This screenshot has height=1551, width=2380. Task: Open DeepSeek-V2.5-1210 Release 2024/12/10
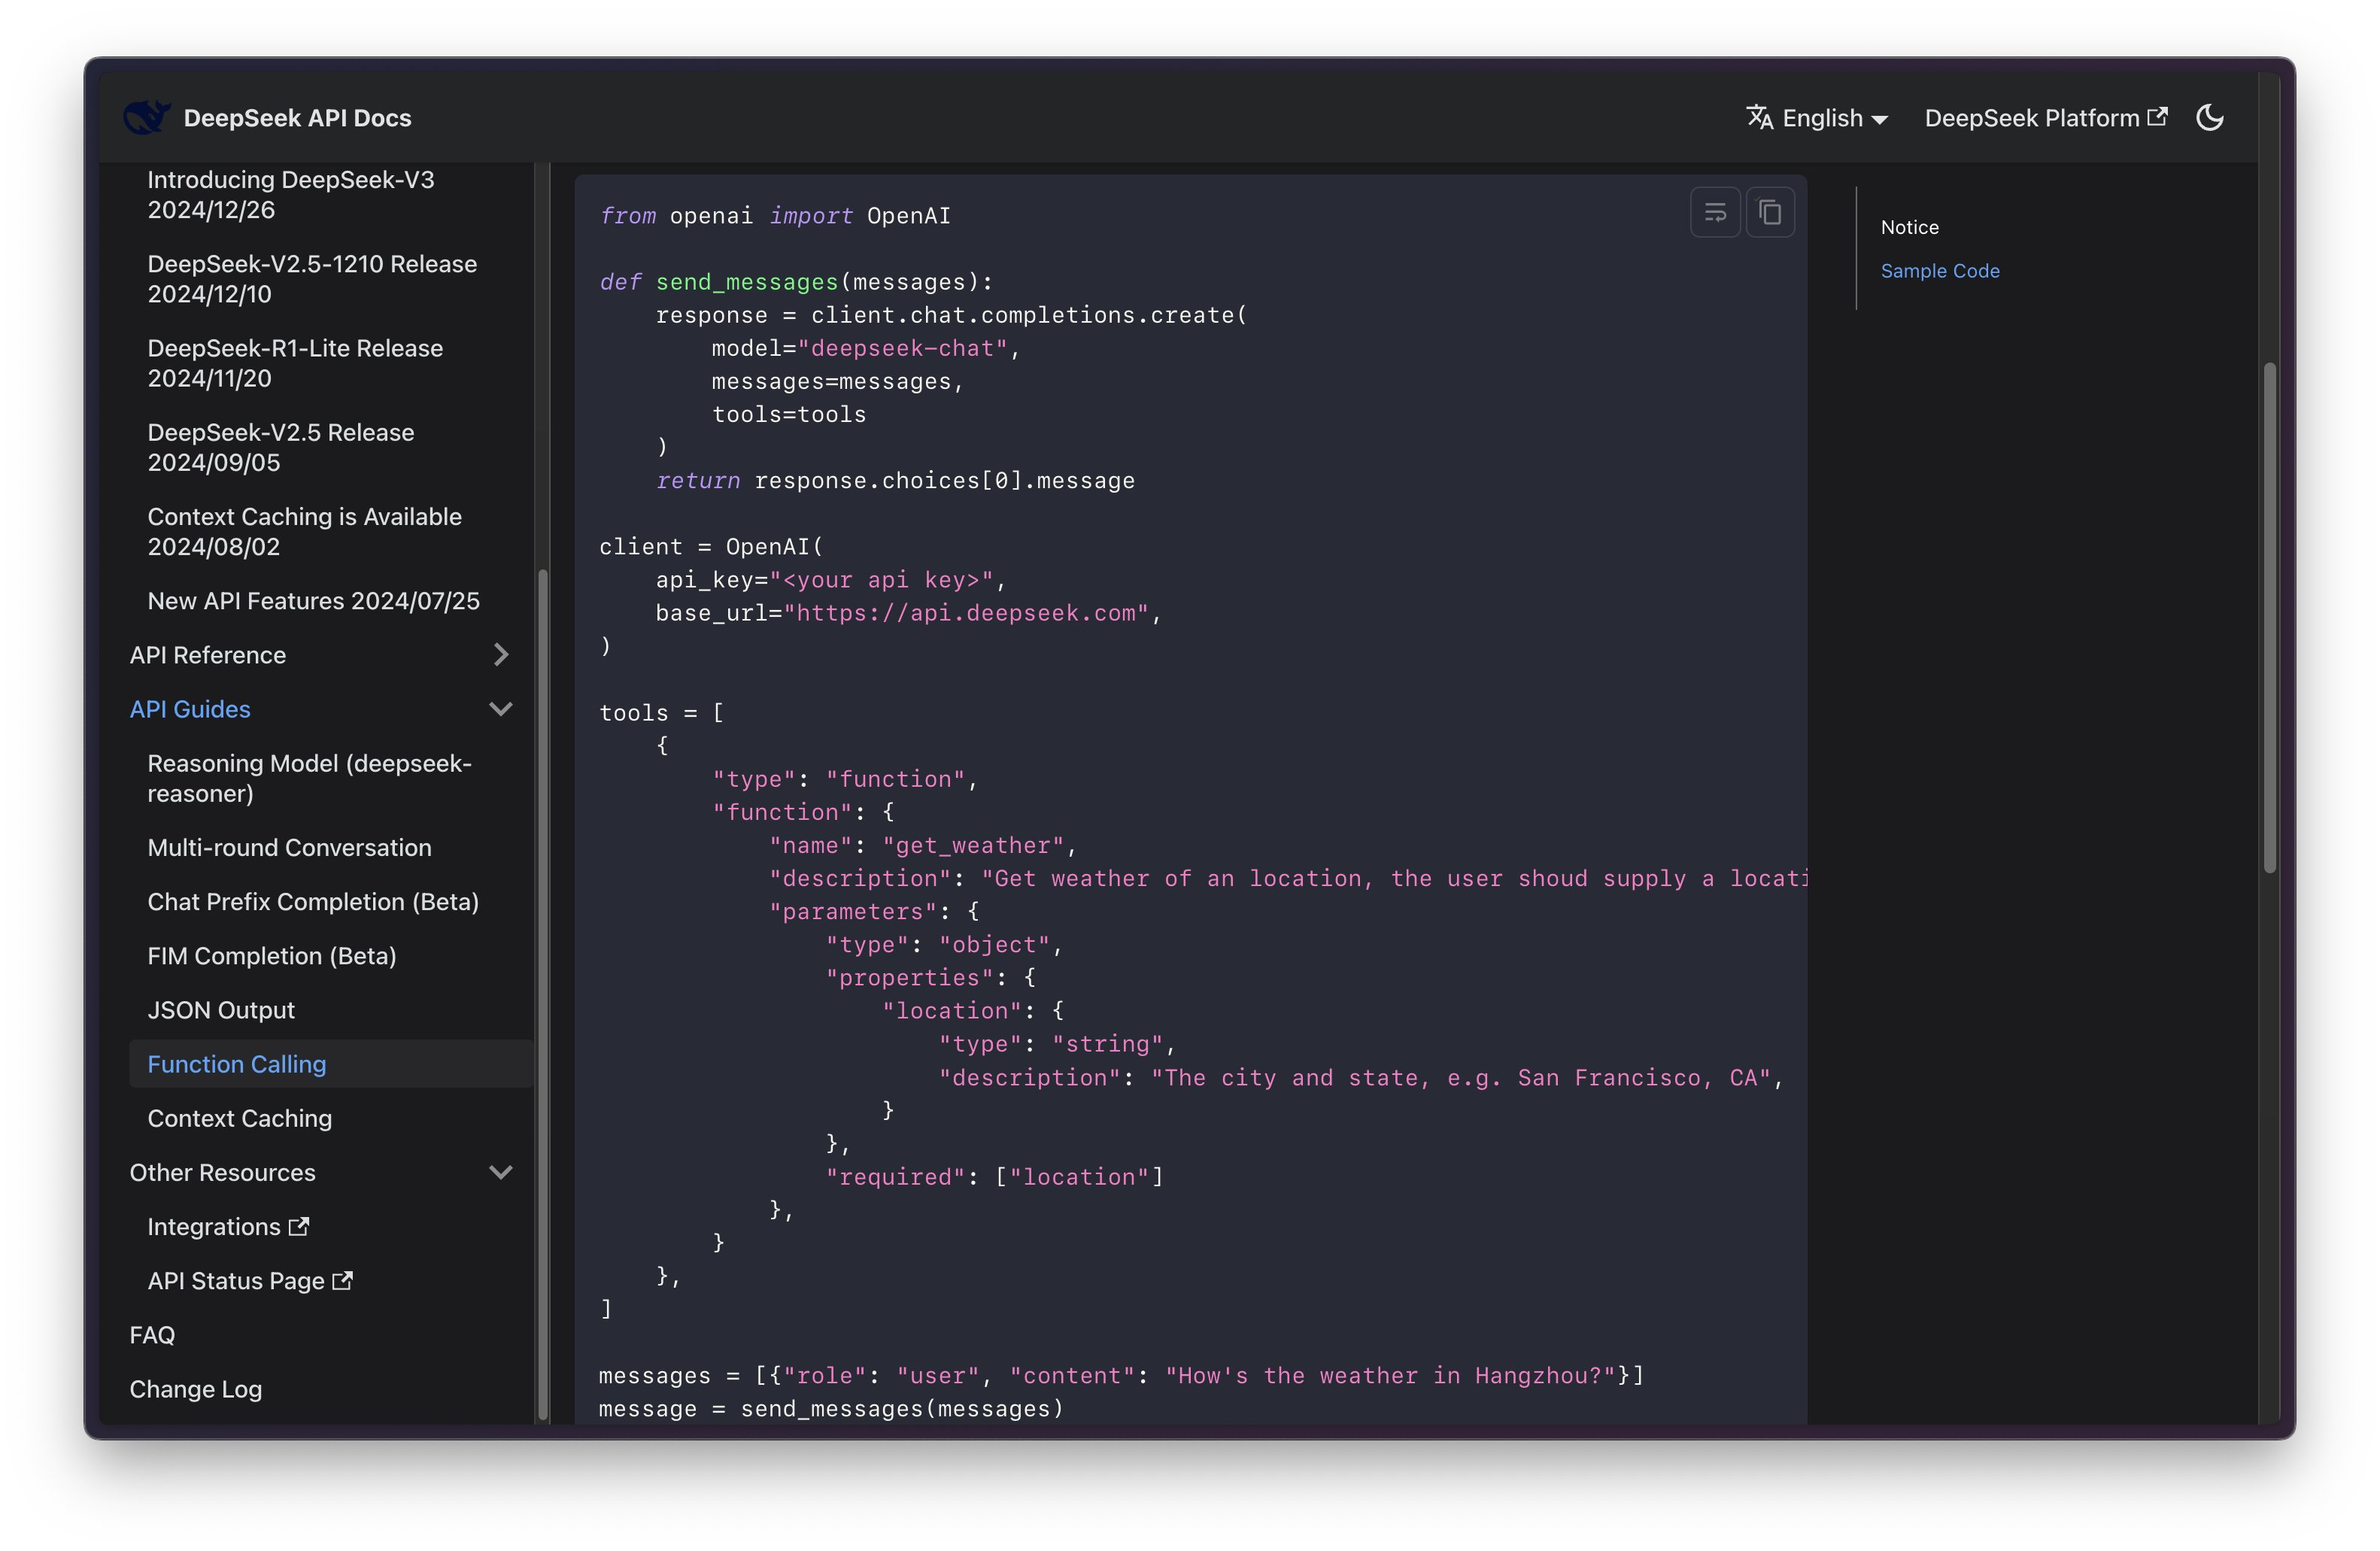[312, 279]
